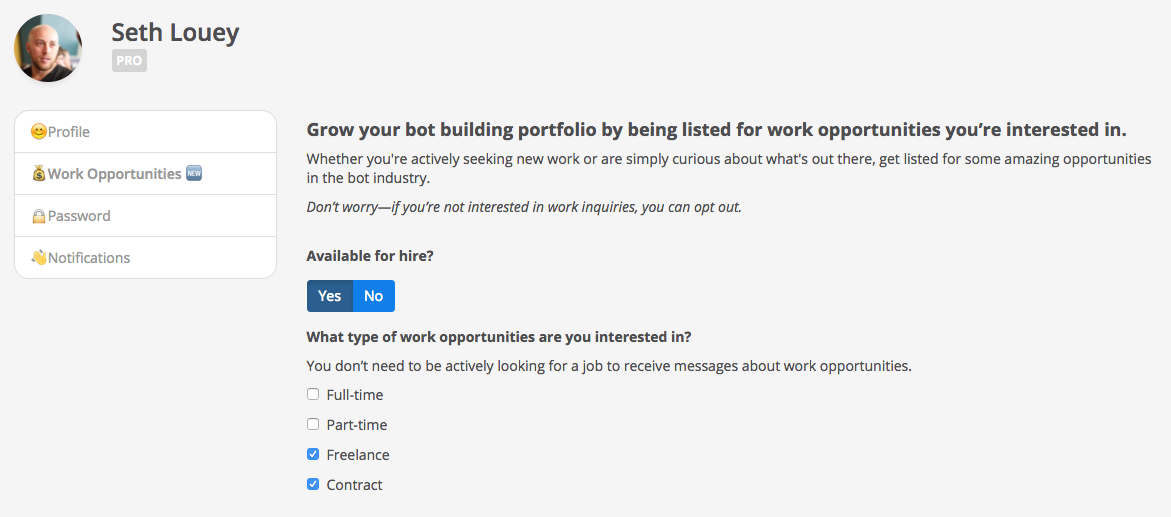The image size is (1171, 517).
Task: Click the Contract label text
Action: click(355, 485)
